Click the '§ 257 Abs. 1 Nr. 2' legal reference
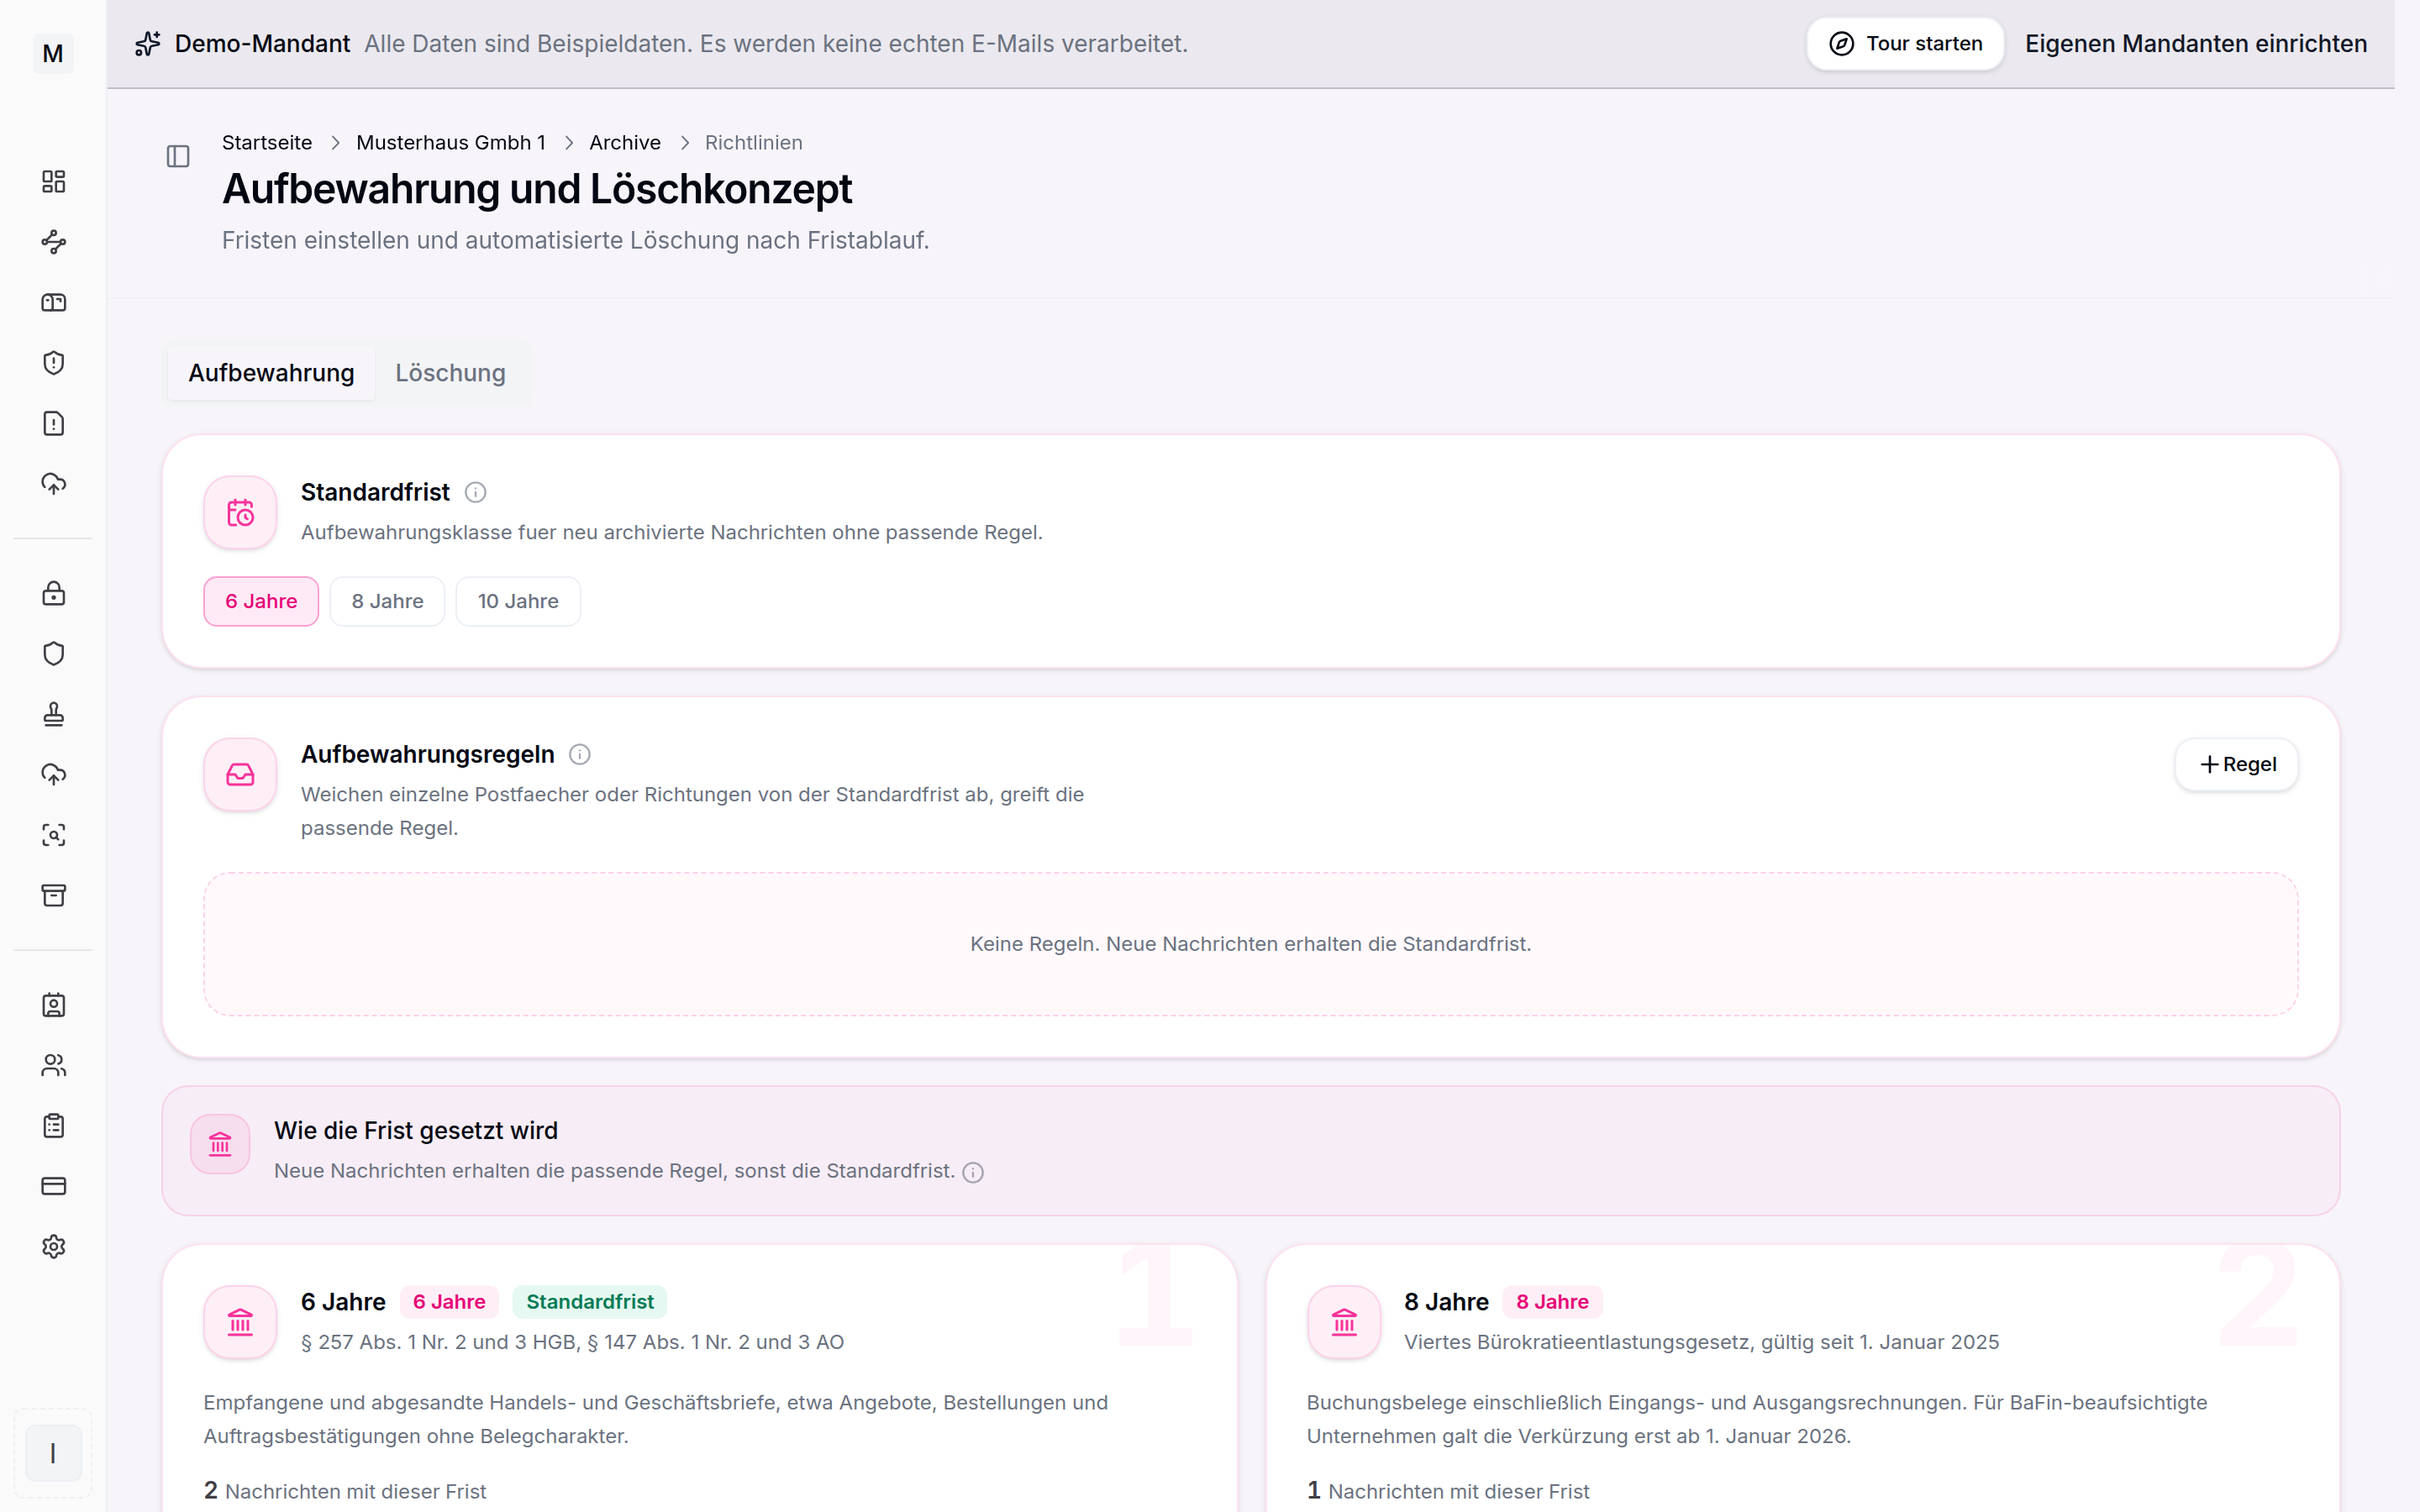Screen dimensions: 2420x1512 572,1342
